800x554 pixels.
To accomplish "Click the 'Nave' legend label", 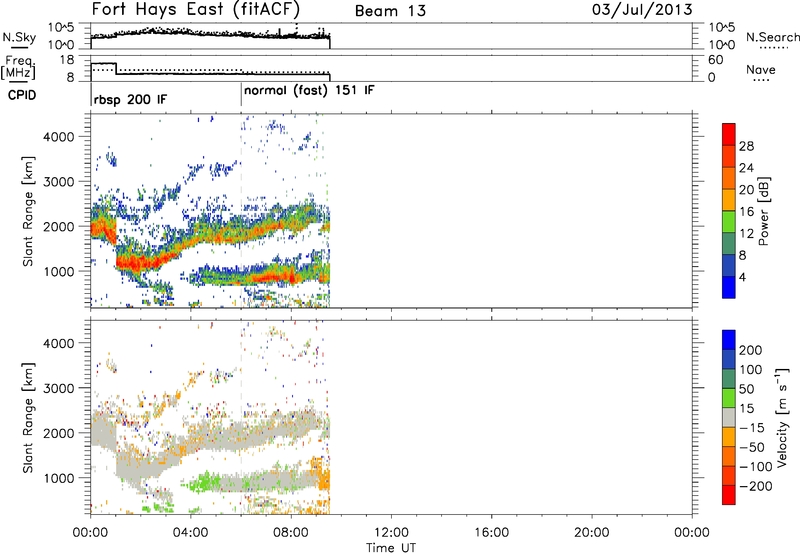I will (761, 69).
